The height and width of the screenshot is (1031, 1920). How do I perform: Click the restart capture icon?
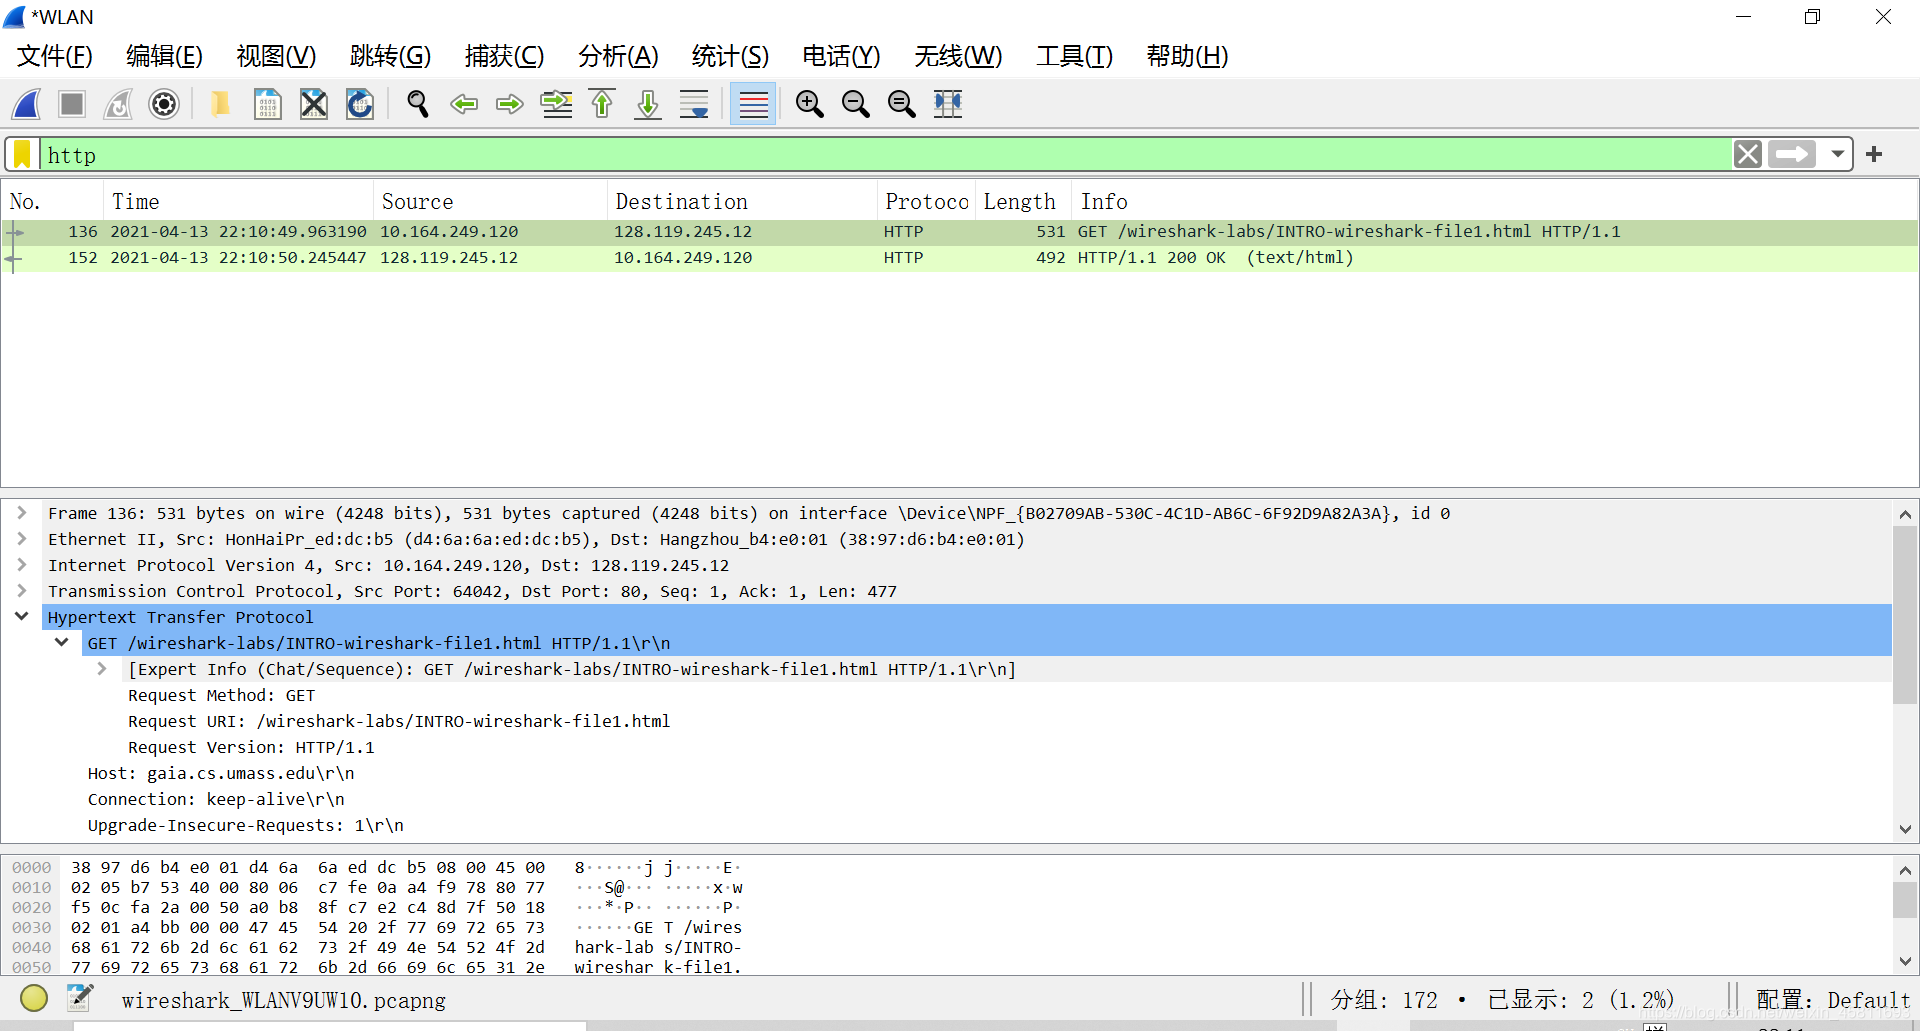click(x=117, y=104)
